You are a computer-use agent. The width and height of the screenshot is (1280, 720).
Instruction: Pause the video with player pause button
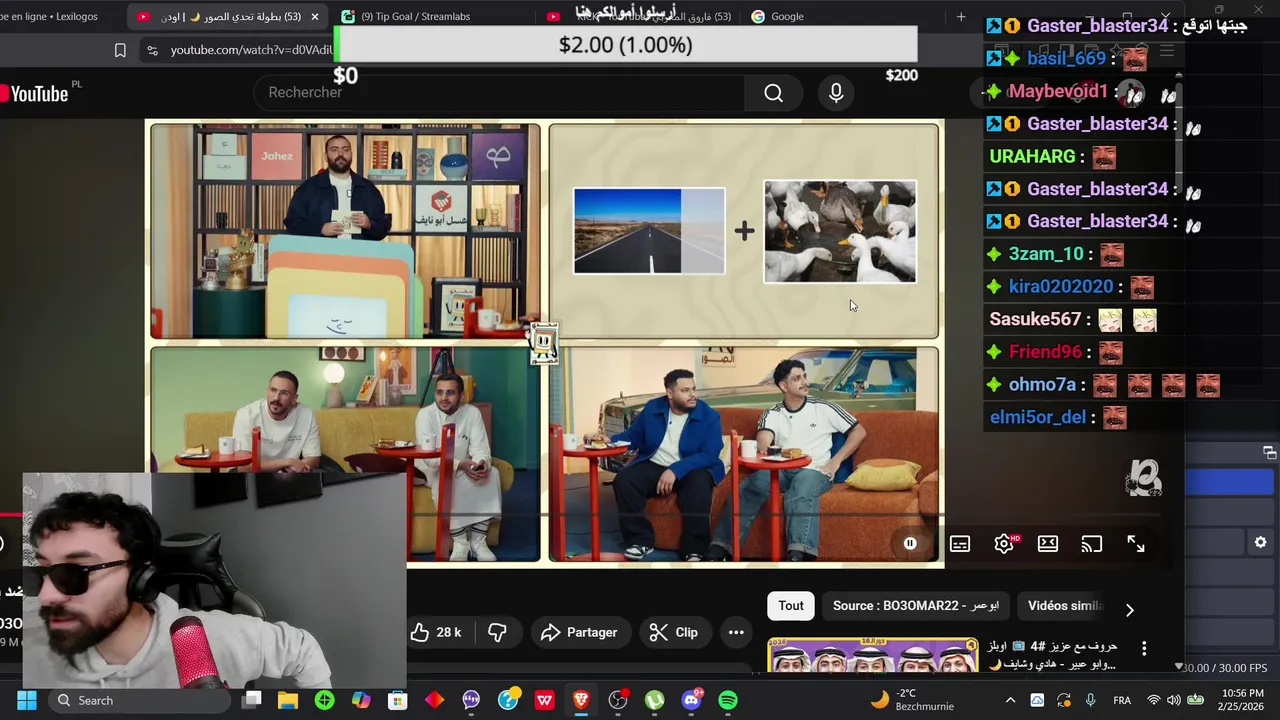pos(910,543)
